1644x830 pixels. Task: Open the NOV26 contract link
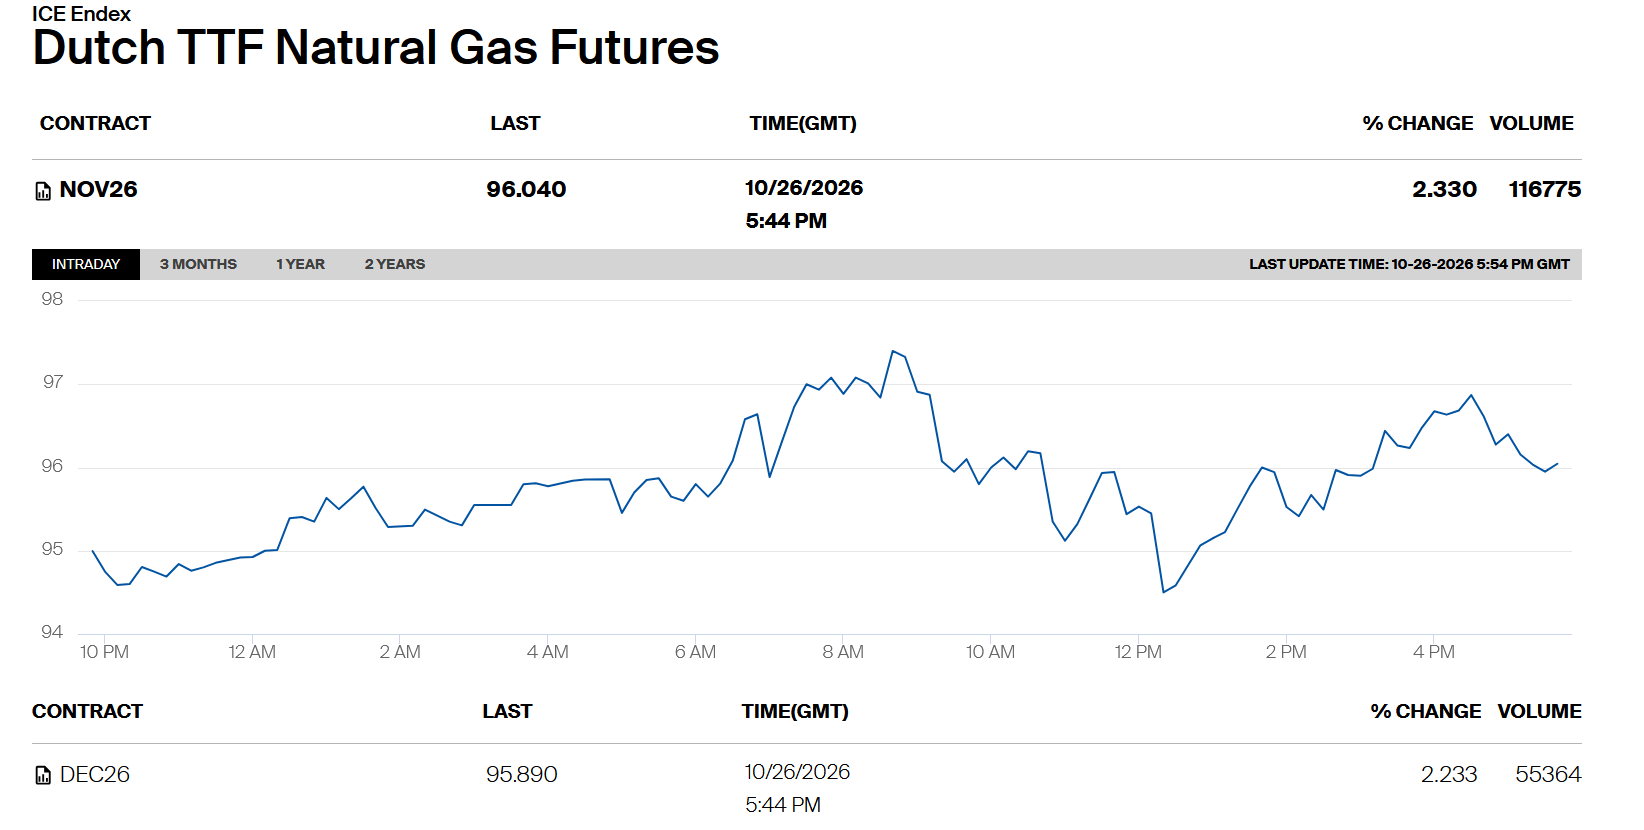click(x=98, y=190)
